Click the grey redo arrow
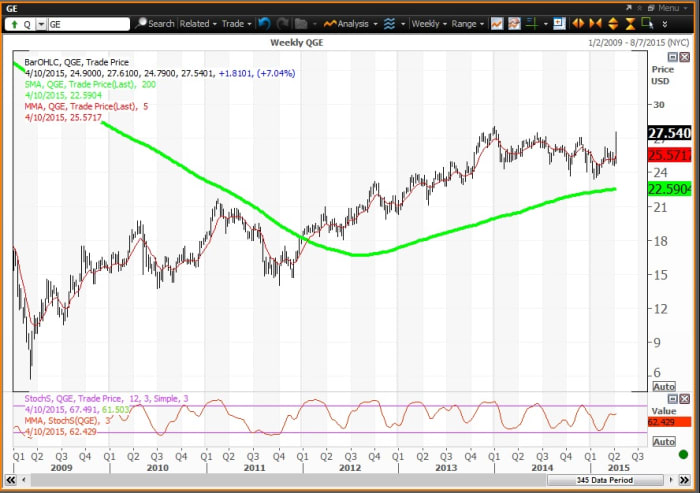700x493 pixels. tap(282, 23)
